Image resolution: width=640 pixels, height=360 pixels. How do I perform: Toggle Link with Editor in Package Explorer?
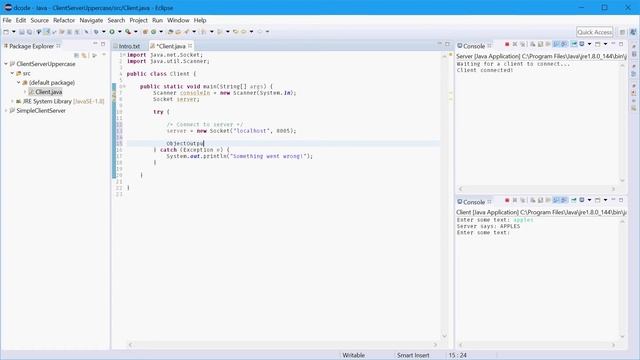84,55
